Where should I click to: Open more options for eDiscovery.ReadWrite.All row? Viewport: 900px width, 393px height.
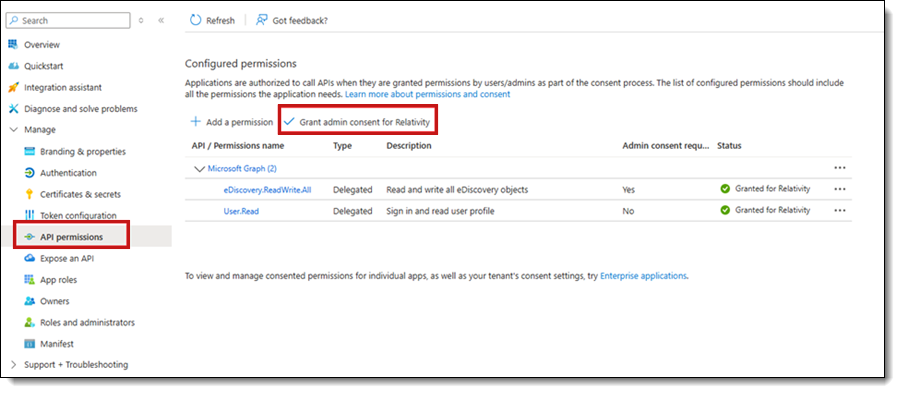pyautogui.click(x=840, y=189)
